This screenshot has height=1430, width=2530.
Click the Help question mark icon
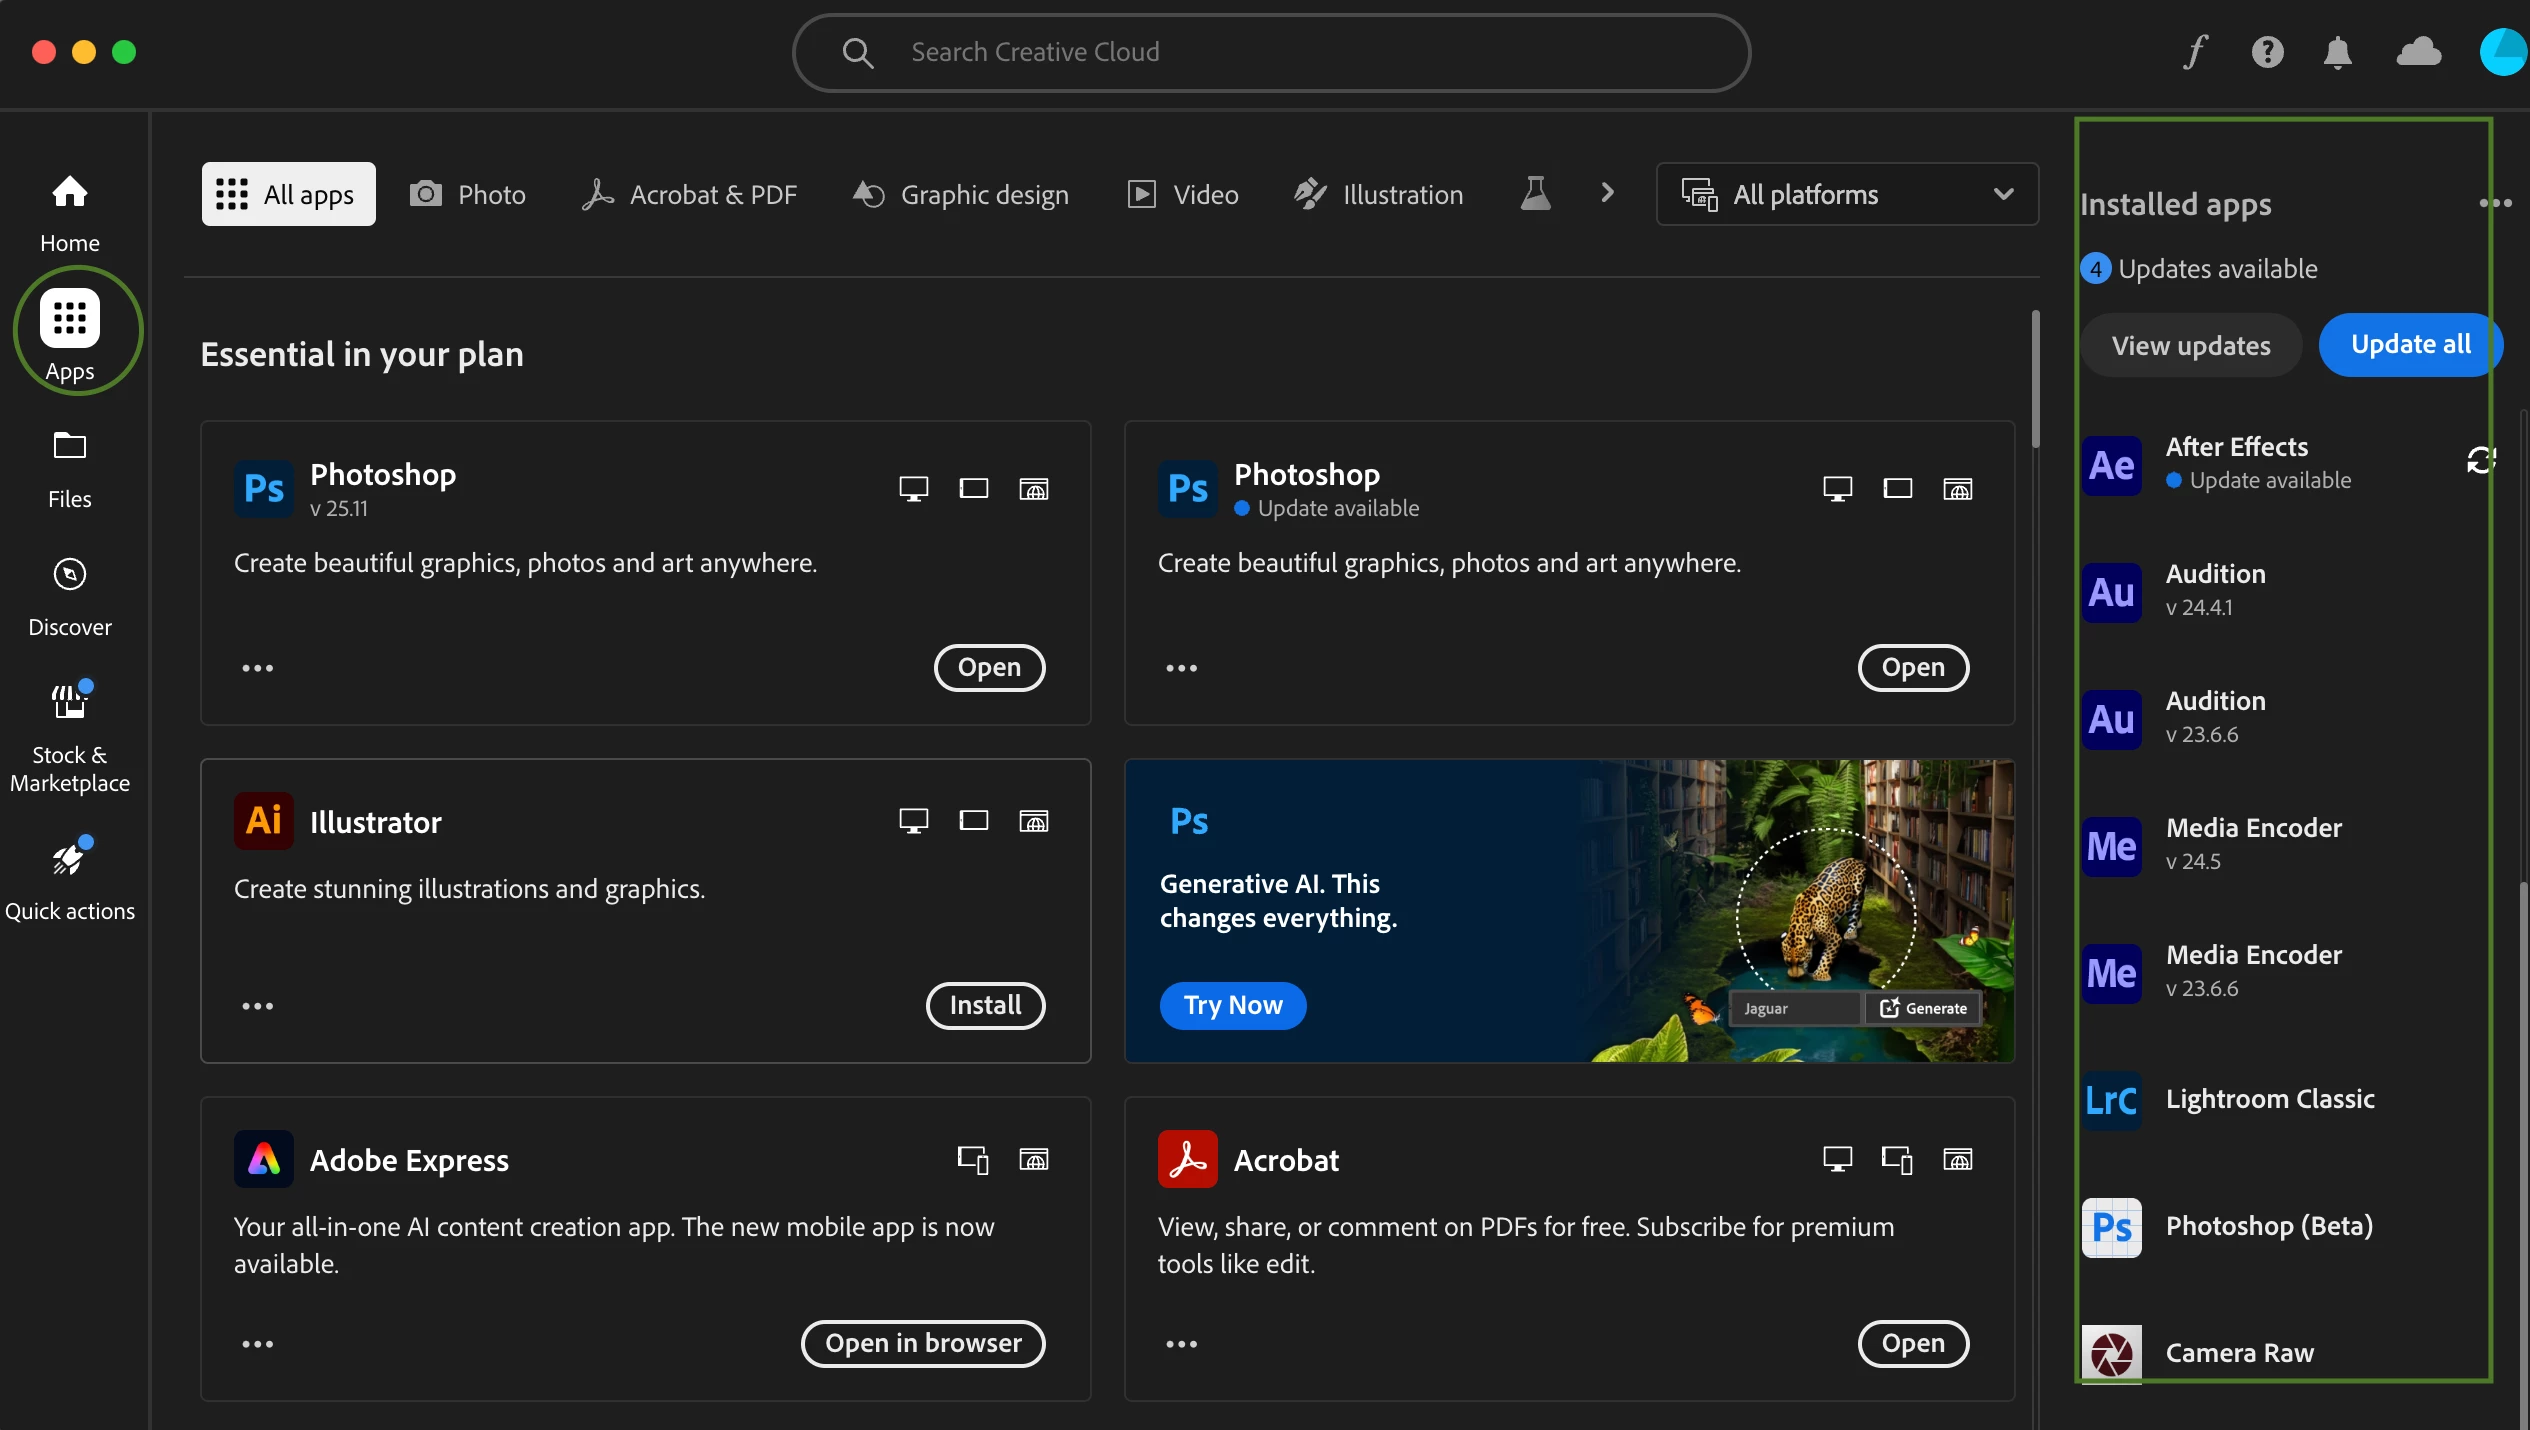pyautogui.click(x=2267, y=52)
